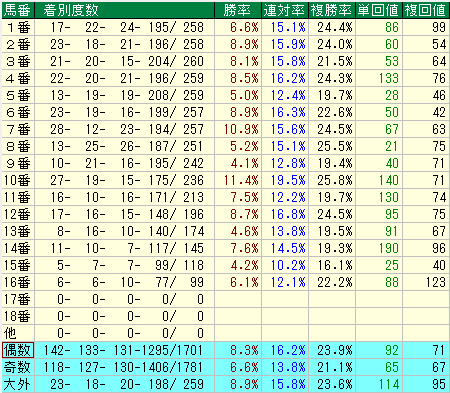This screenshot has width=450, height=393.
Task: Select the 4番 row label
Action: (18, 78)
